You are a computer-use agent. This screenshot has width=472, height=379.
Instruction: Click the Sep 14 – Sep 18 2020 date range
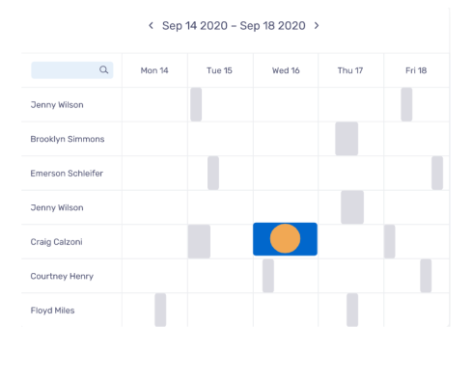tap(234, 26)
